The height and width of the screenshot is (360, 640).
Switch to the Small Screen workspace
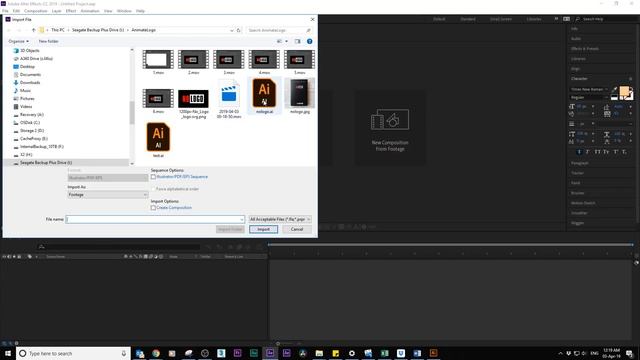click(501, 19)
